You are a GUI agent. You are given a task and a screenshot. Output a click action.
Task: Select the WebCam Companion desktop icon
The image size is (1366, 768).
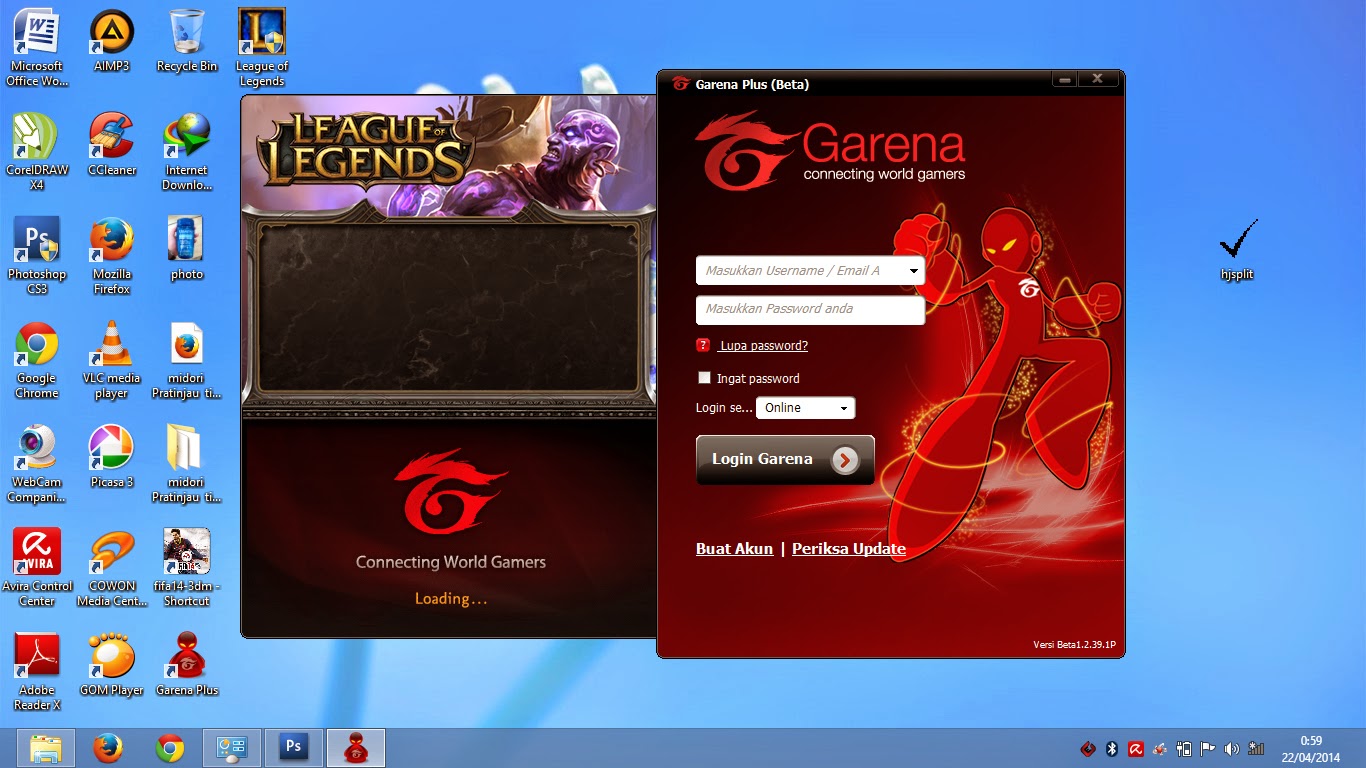pyautogui.click(x=37, y=463)
